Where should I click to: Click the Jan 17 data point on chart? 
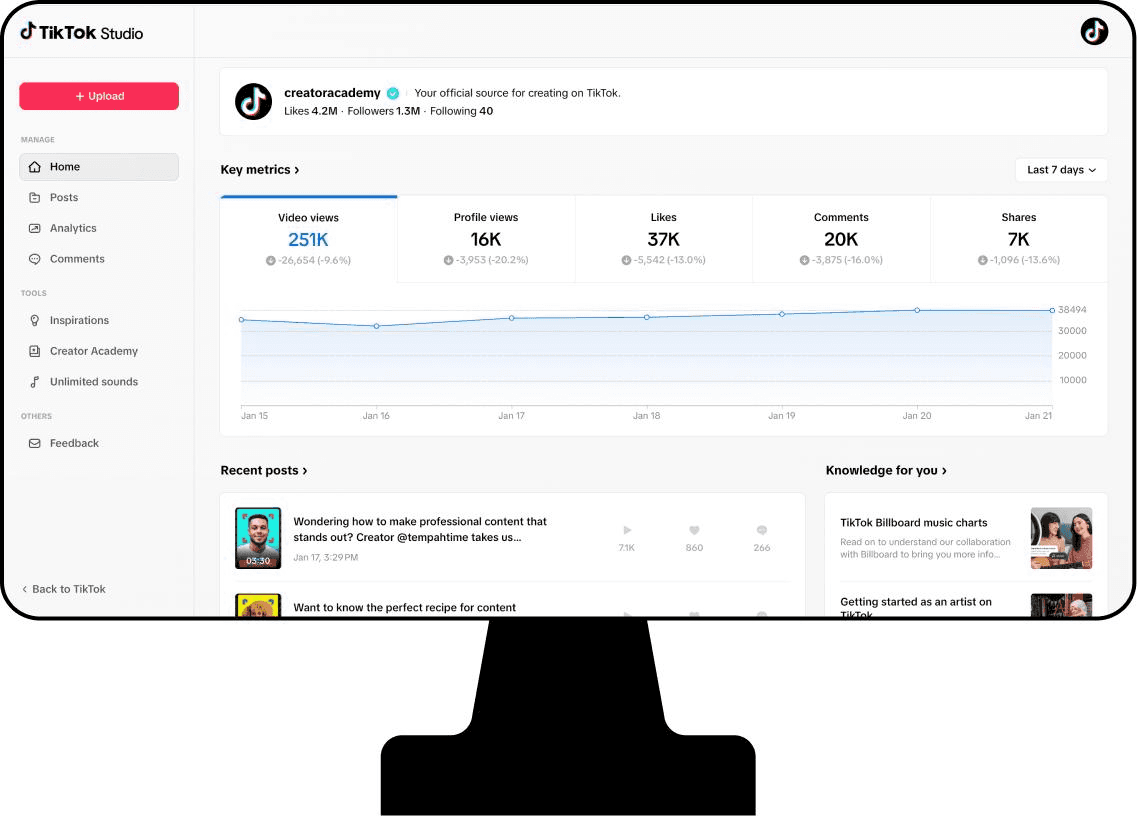pyautogui.click(x=512, y=318)
